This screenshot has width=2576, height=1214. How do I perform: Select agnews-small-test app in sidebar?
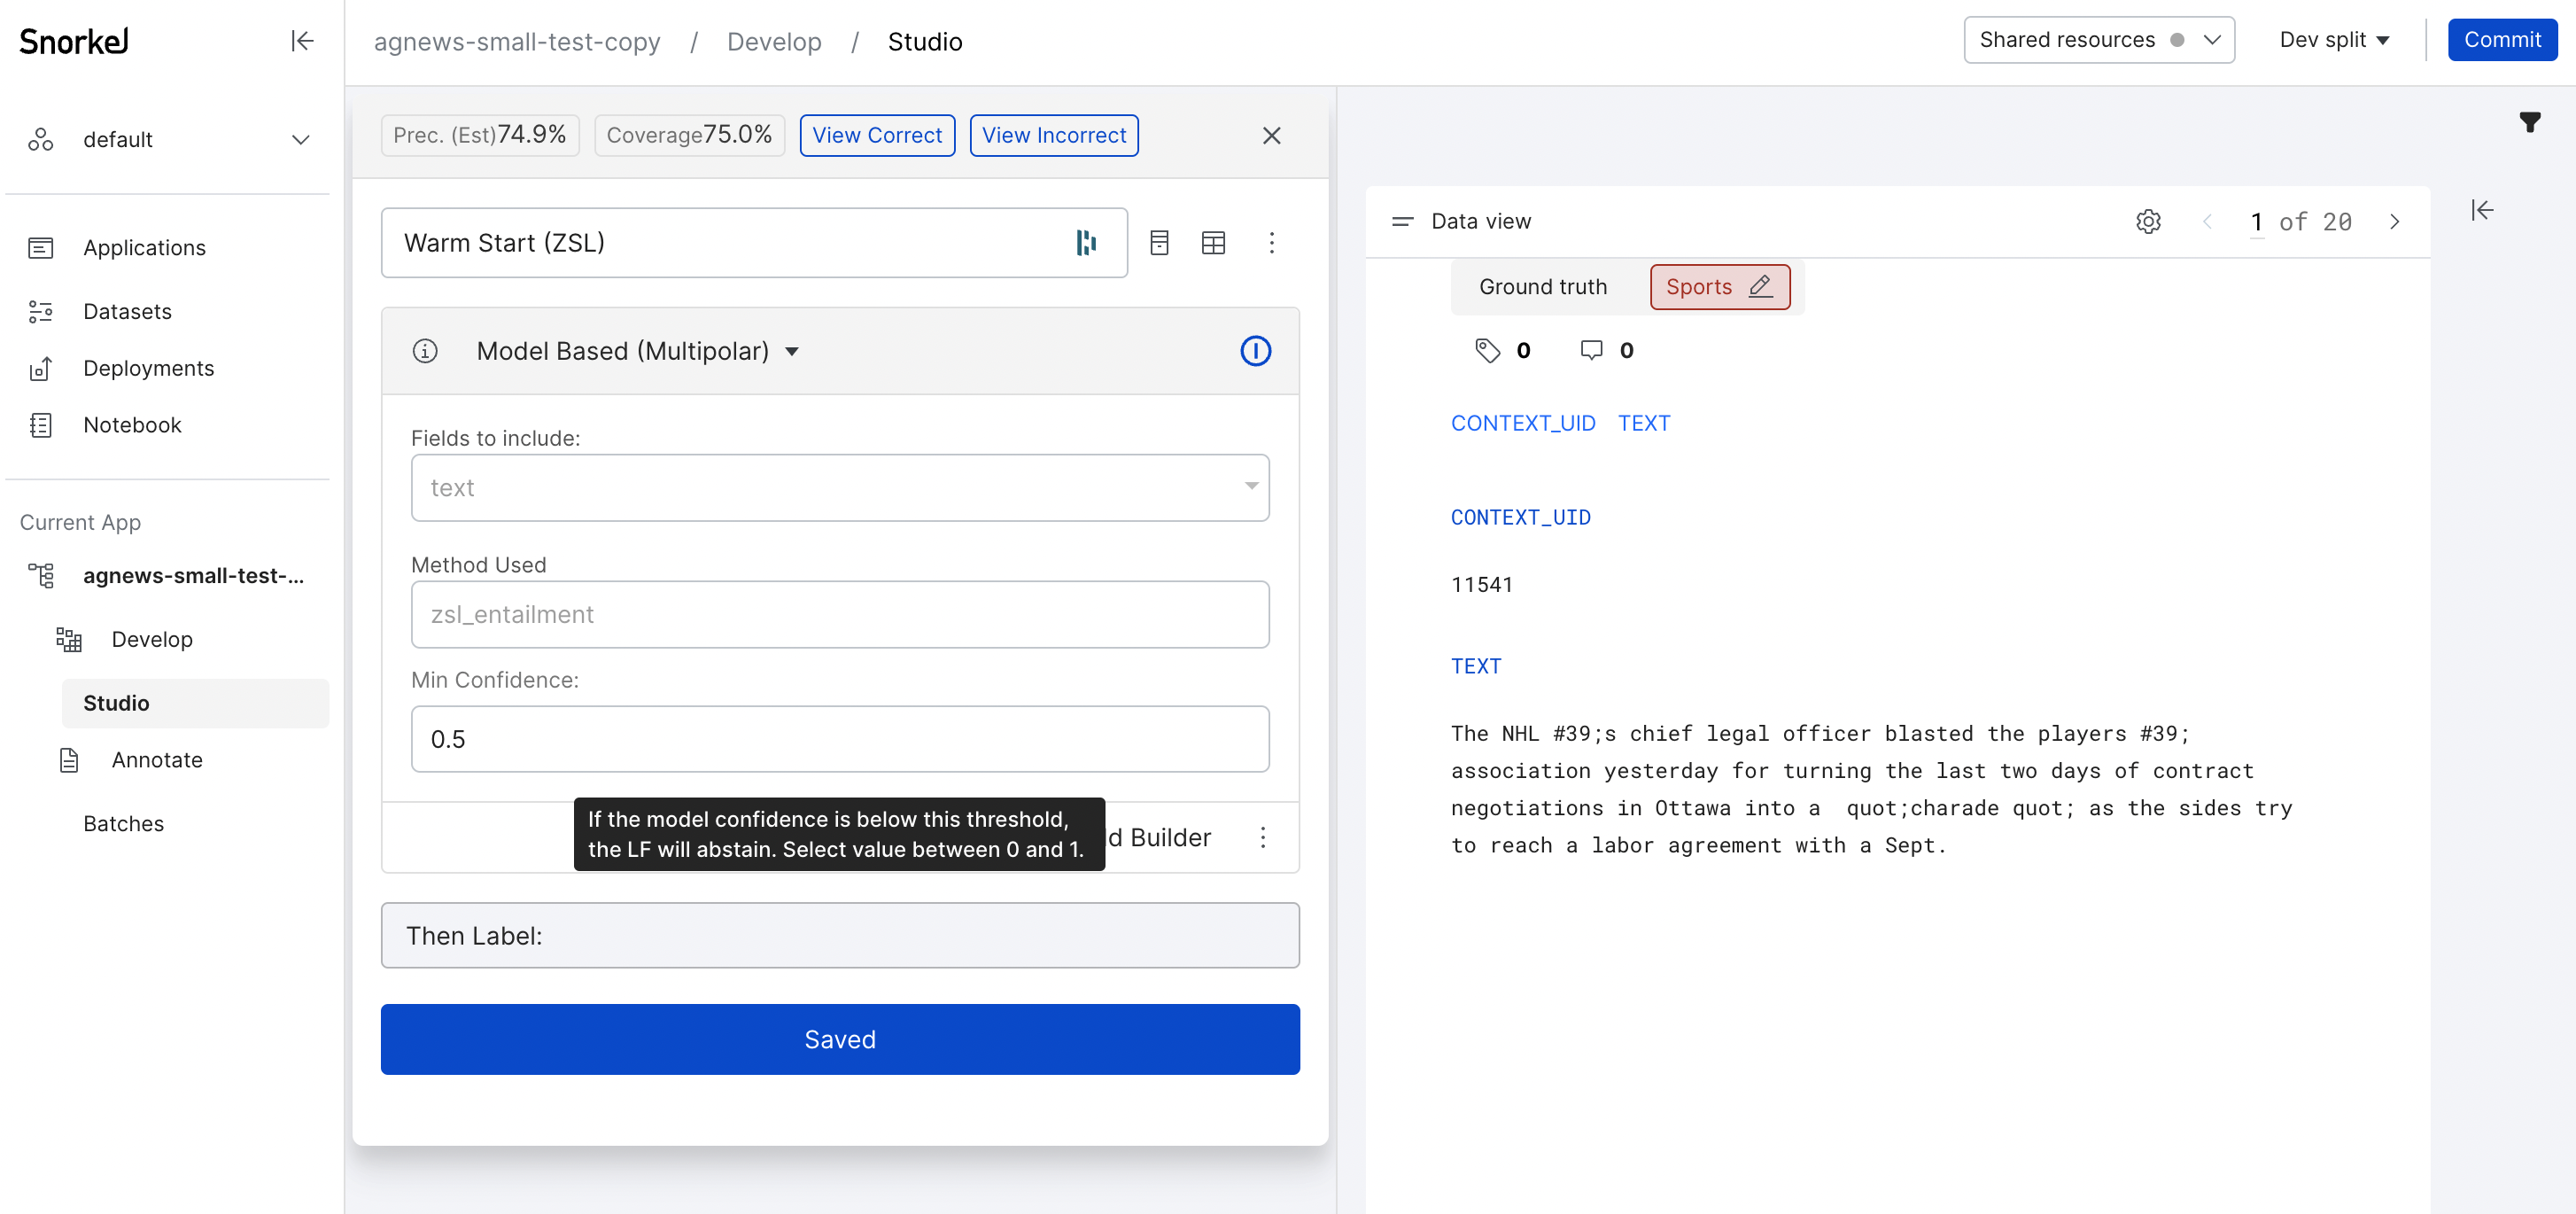193,575
